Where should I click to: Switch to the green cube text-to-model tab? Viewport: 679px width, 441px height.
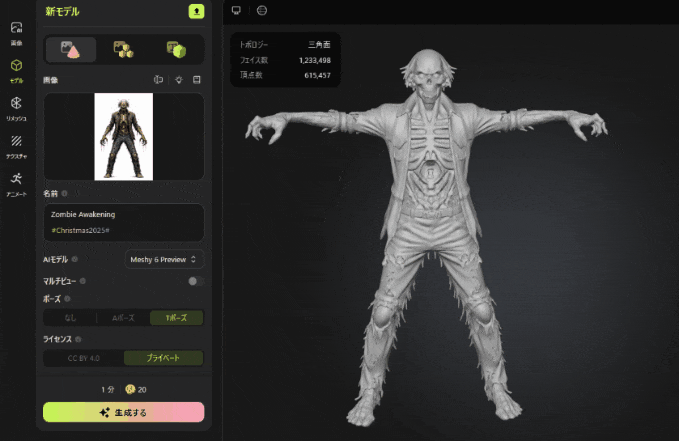pyautogui.click(x=177, y=49)
